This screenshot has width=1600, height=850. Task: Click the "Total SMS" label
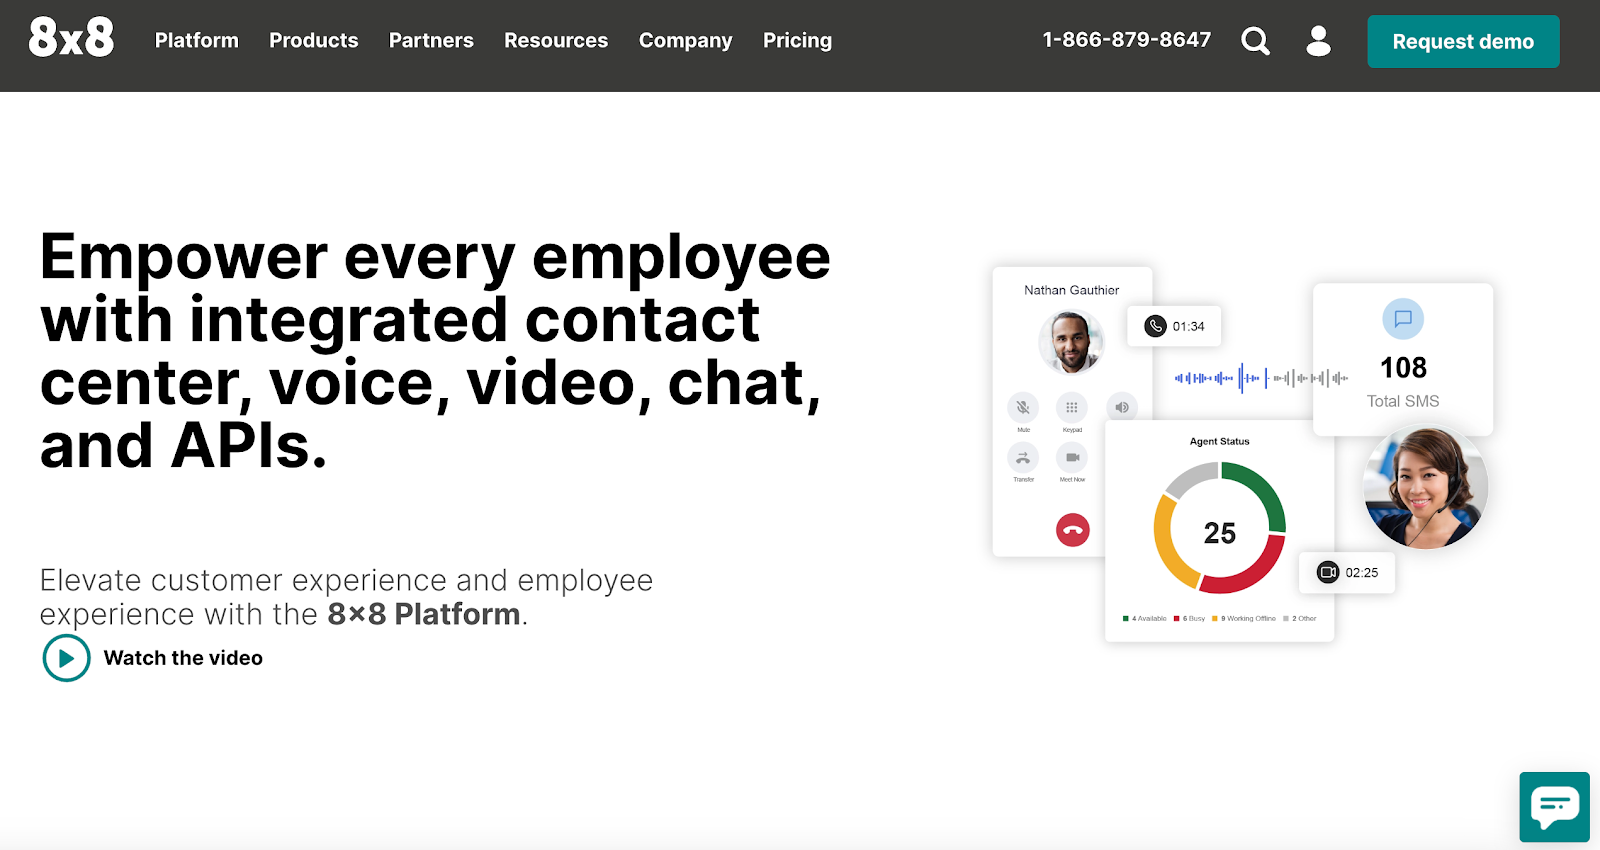click(1403, 401)
